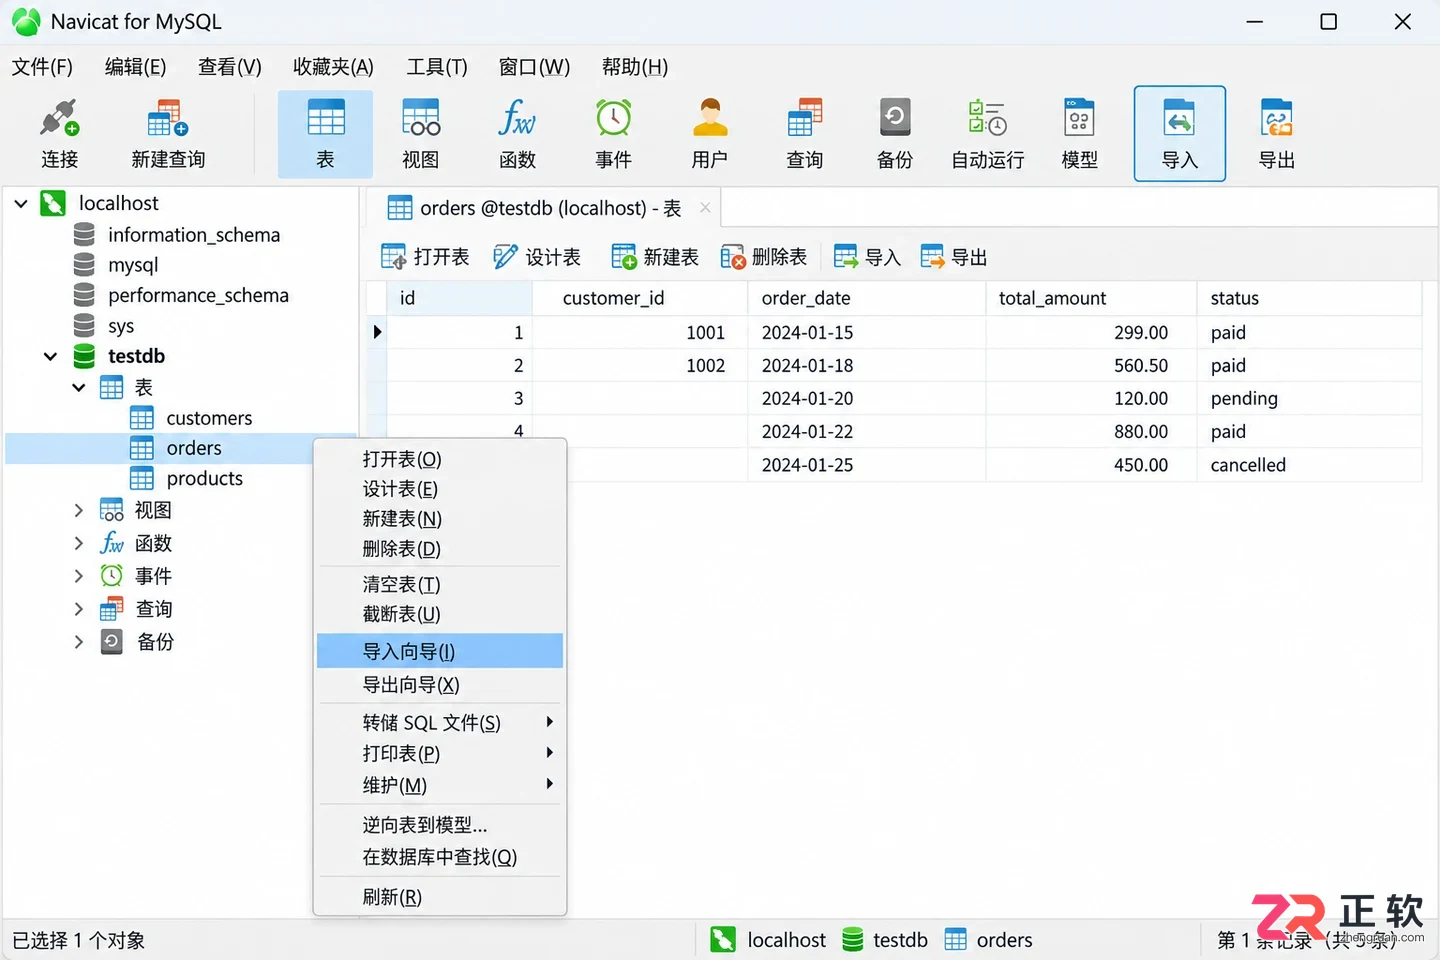Choose 新建表(N) from context menu
The width and height of the screenshot is (1440, 960).
[x=440, y=519]
